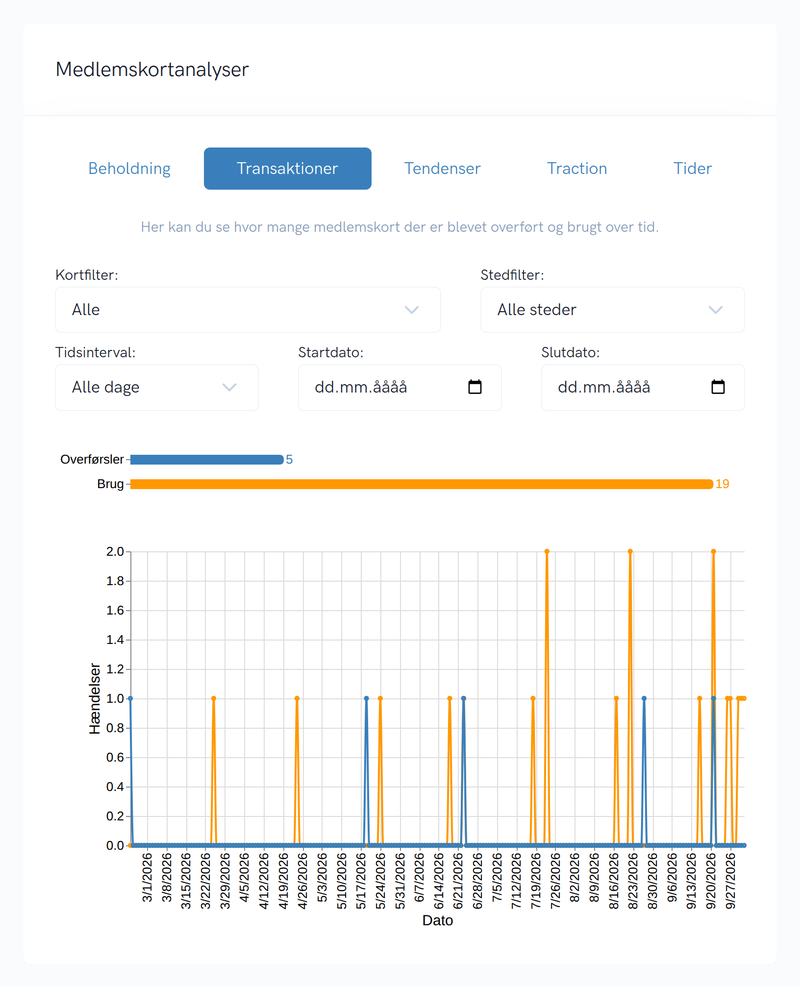Click the Medlemskortanalyser heading

pos(152,69)
